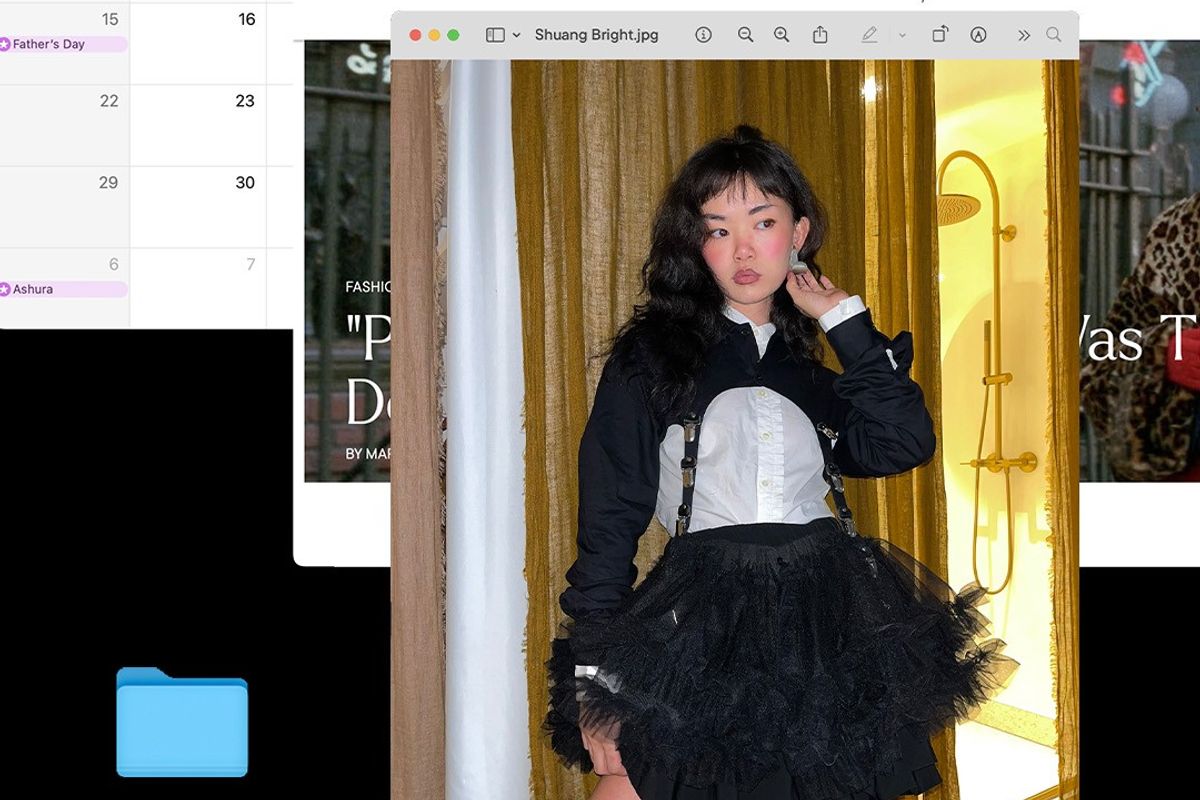The image size is (1200, 800).
Task: Show the Markup toolbar
Action: 978,35
